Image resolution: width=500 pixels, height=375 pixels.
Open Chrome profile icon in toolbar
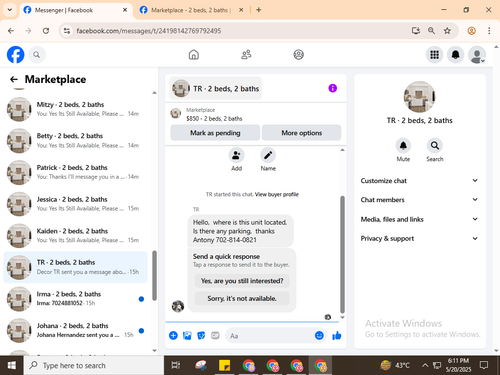coord(471,31)
